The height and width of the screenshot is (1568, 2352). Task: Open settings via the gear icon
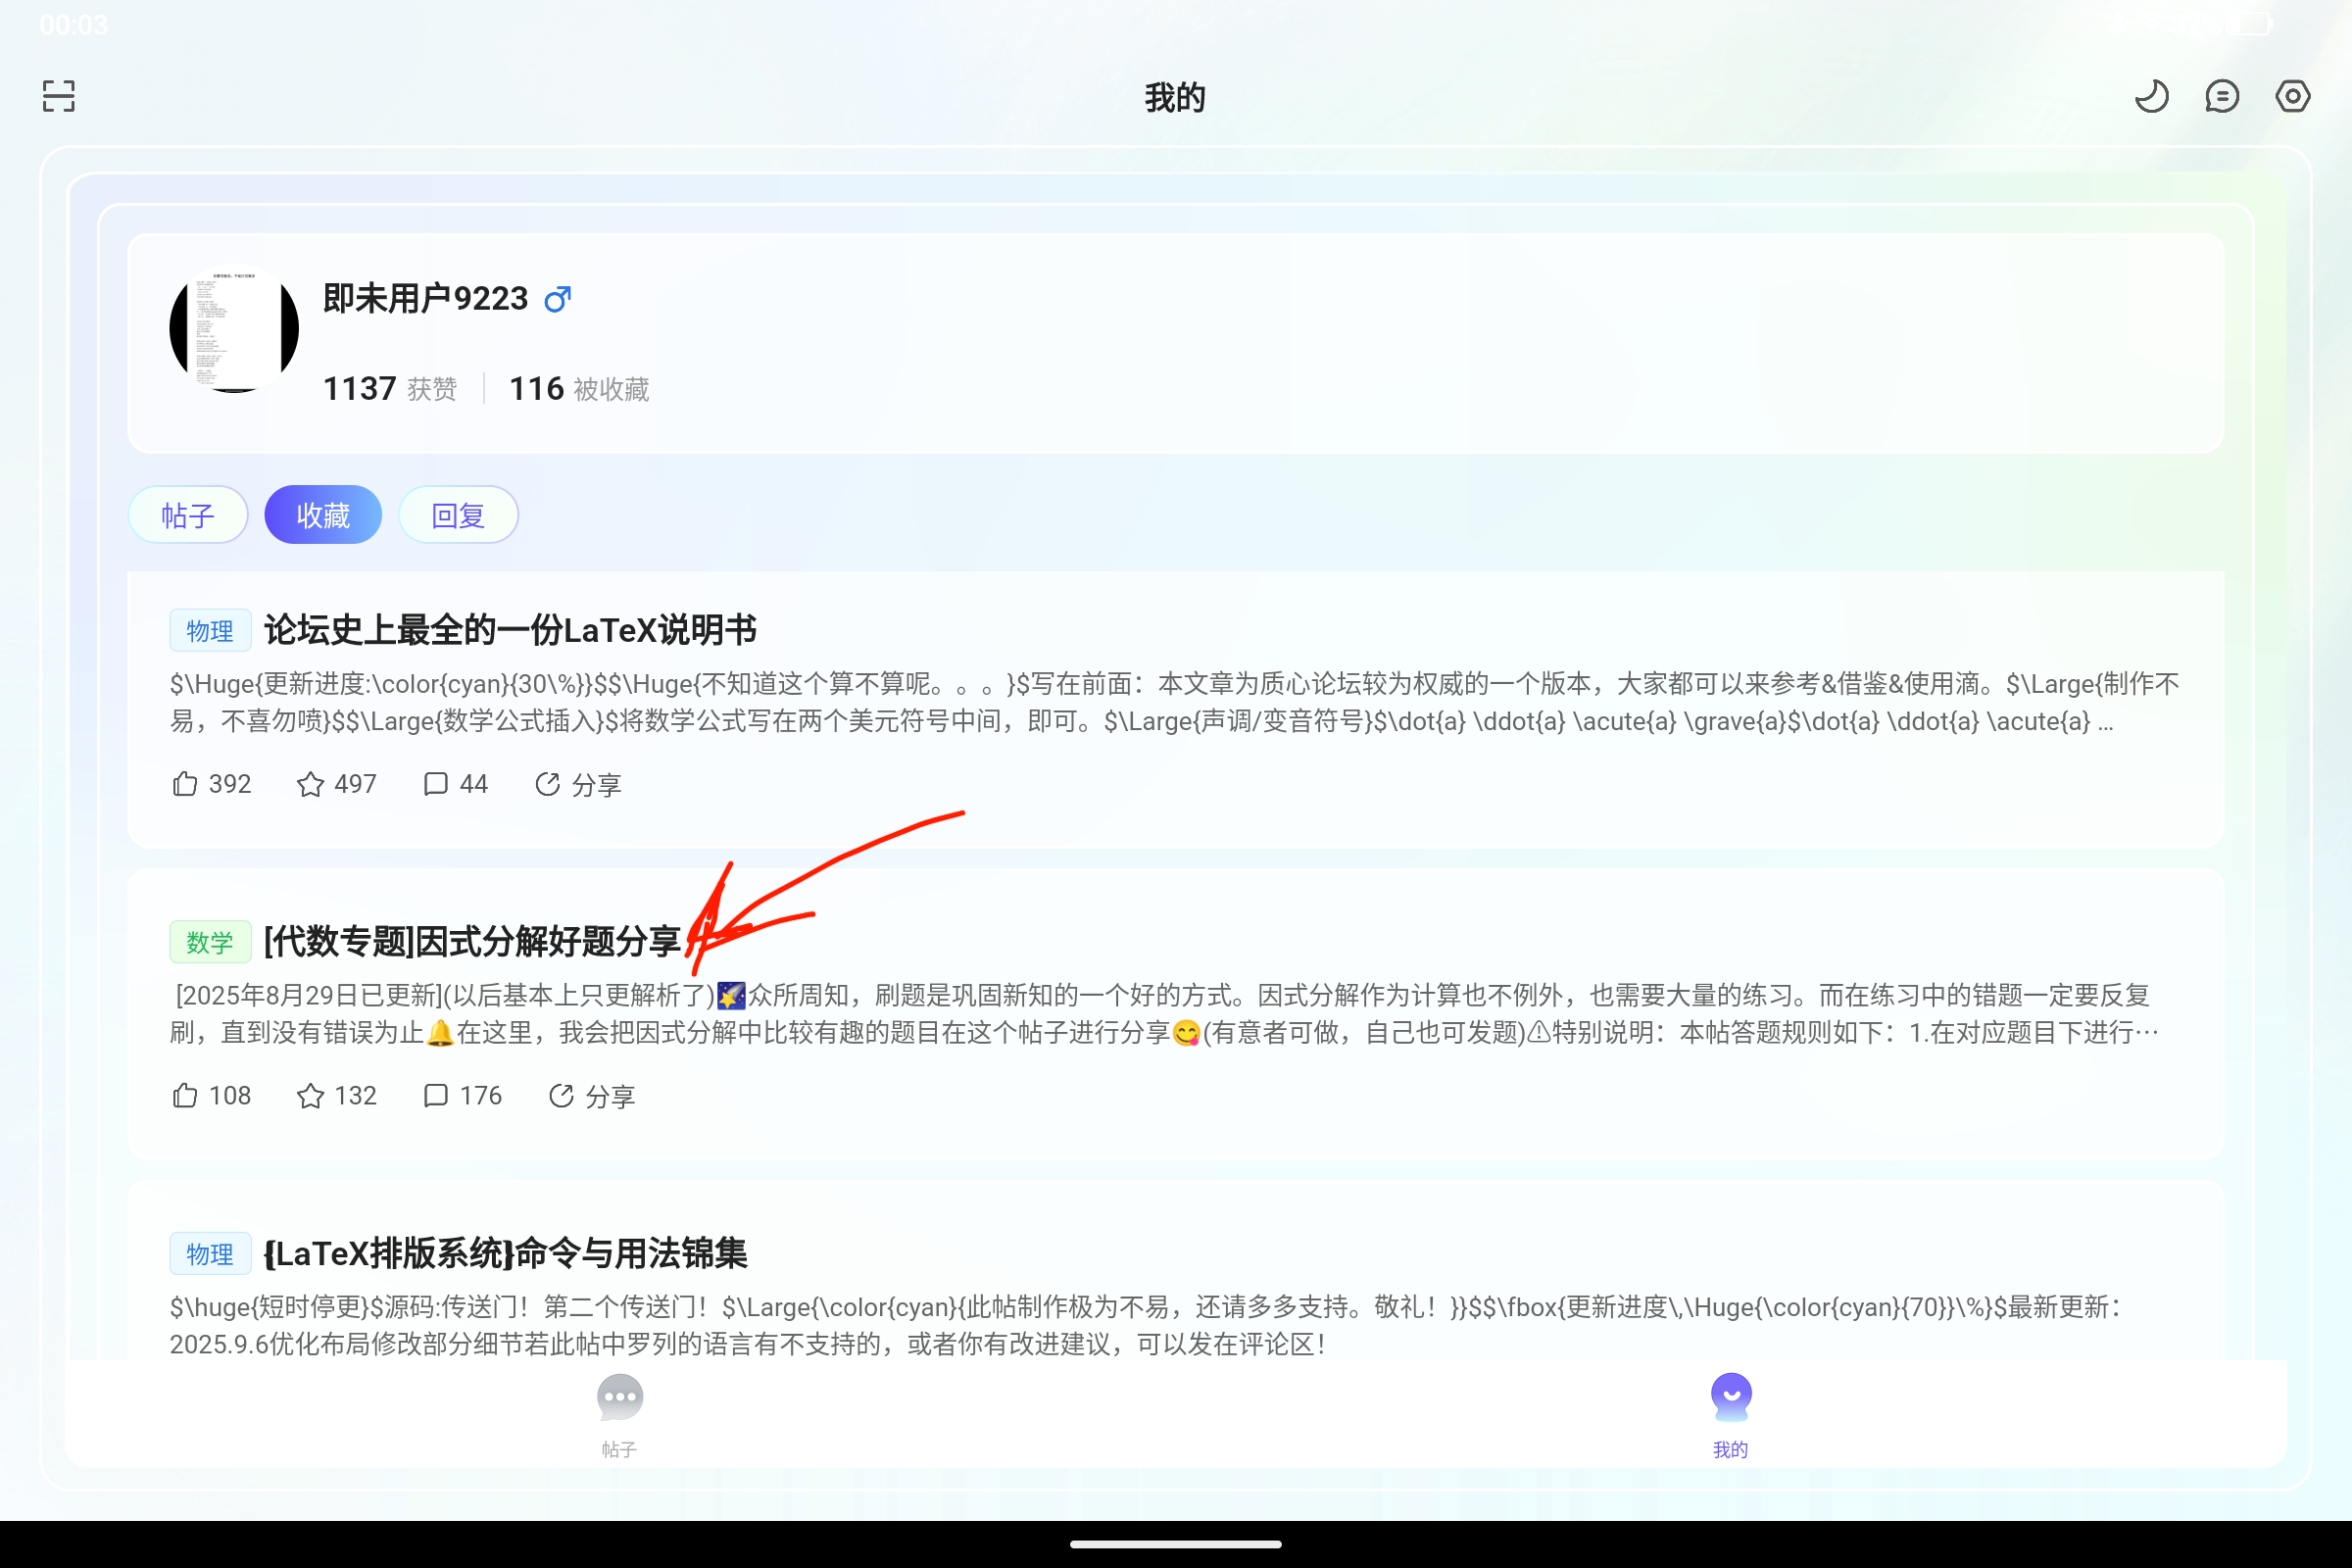2292,95
